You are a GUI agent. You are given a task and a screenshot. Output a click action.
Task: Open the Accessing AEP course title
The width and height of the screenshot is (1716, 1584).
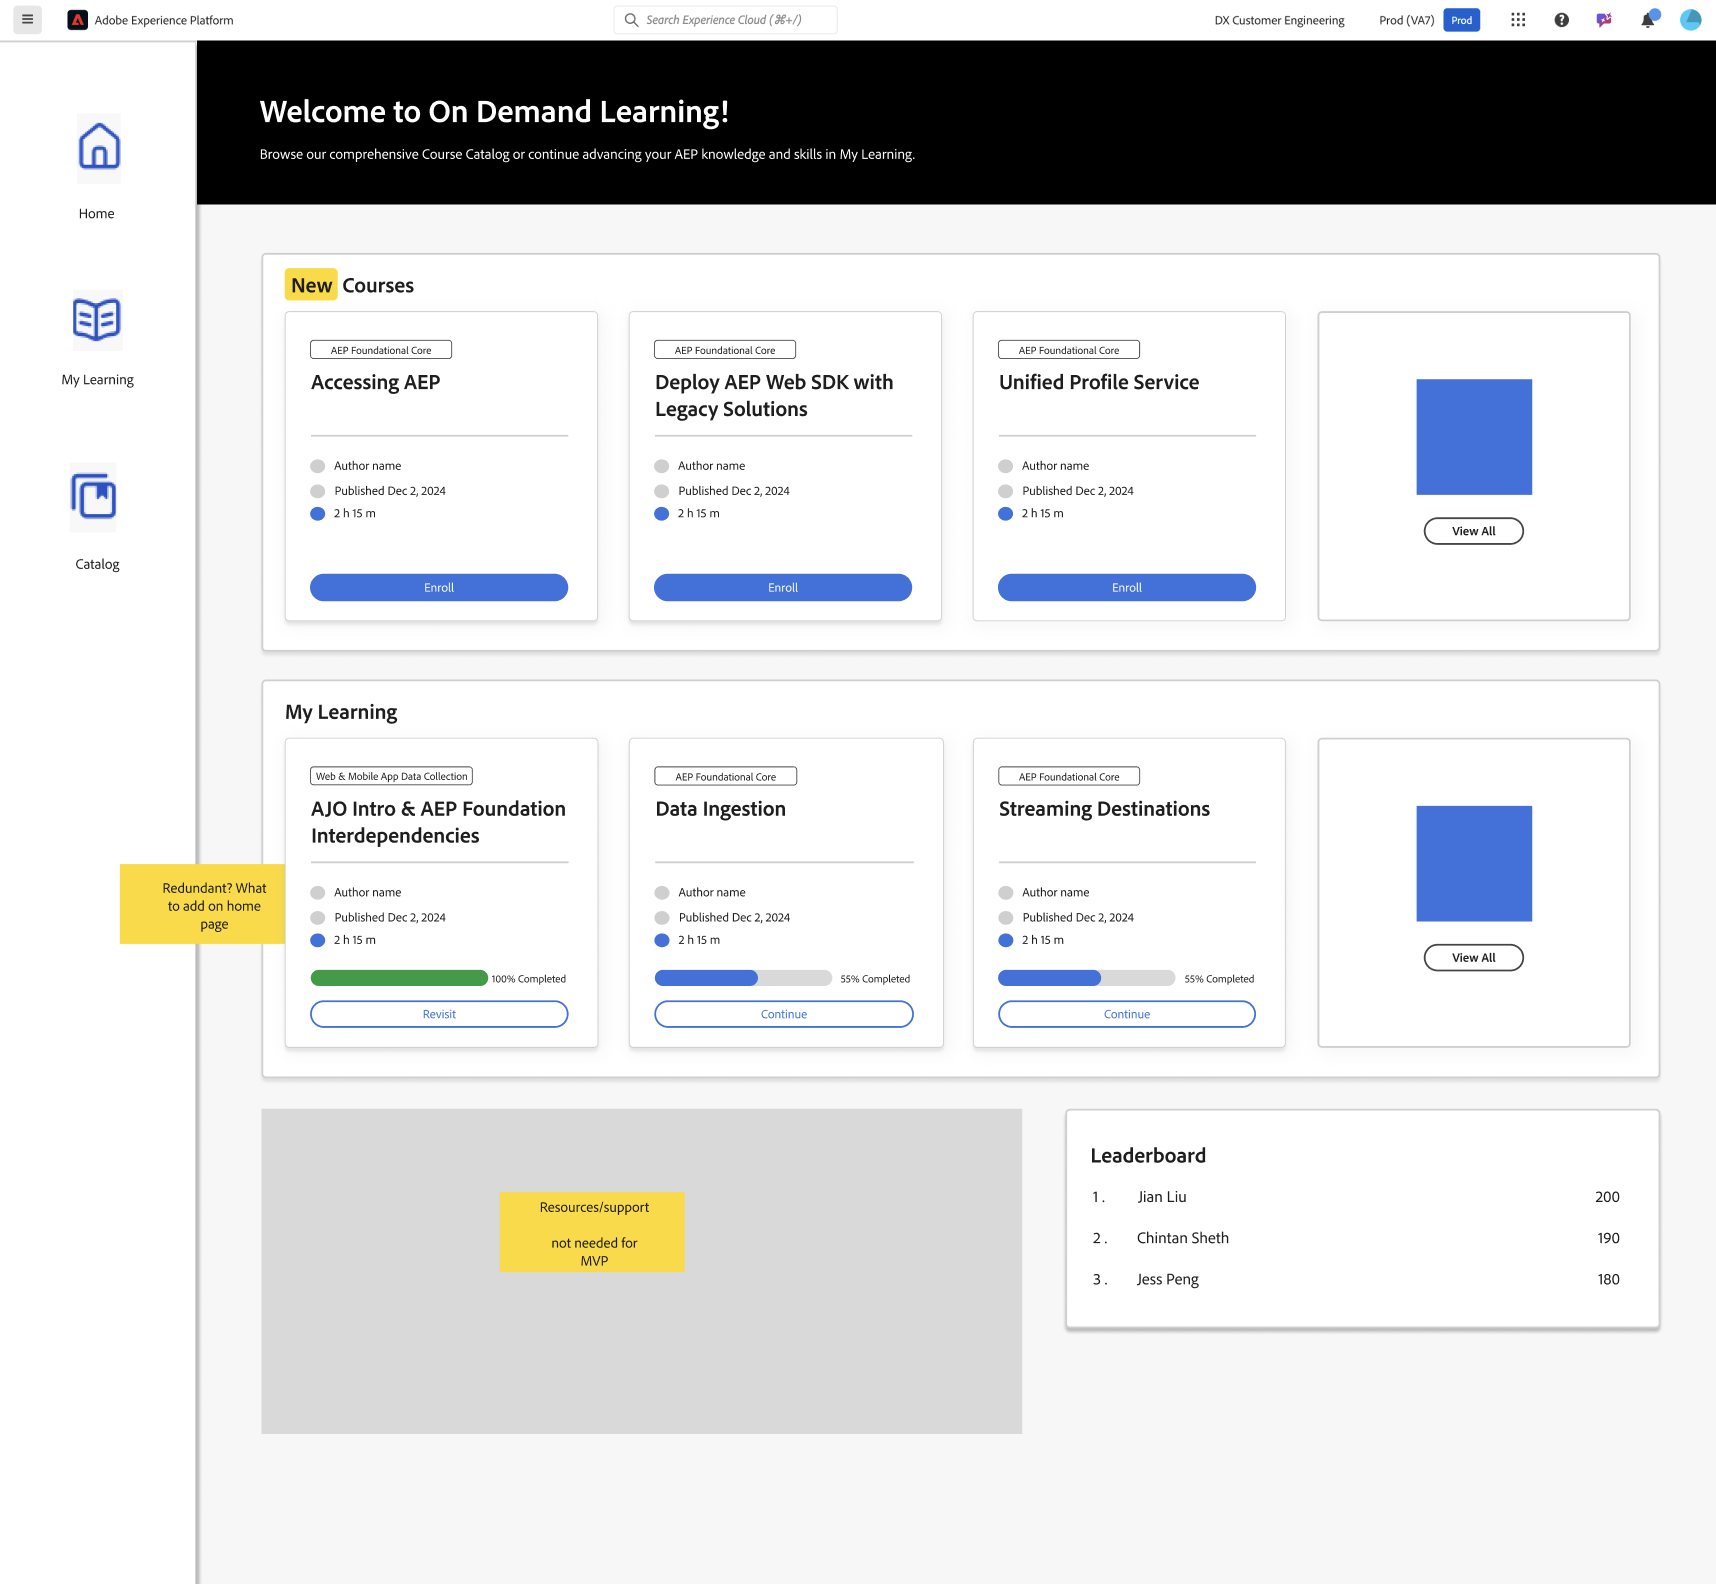point(376,382)
